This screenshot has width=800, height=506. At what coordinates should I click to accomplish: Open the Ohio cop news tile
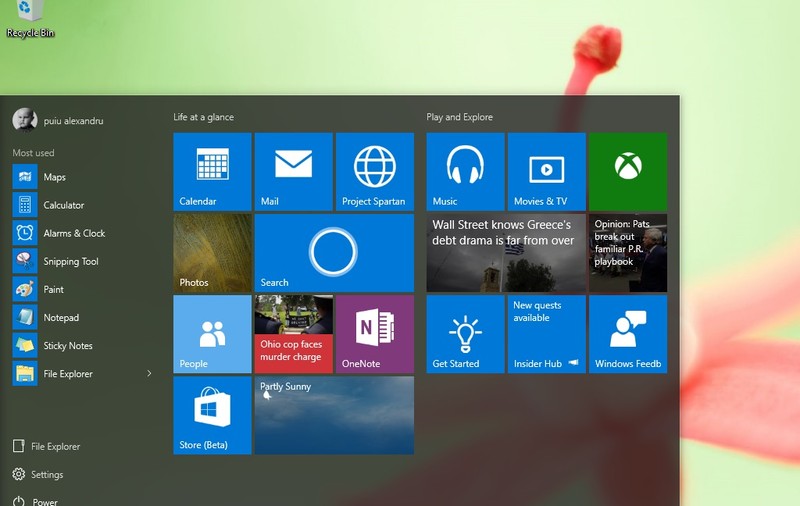click(x=293, y=334)
